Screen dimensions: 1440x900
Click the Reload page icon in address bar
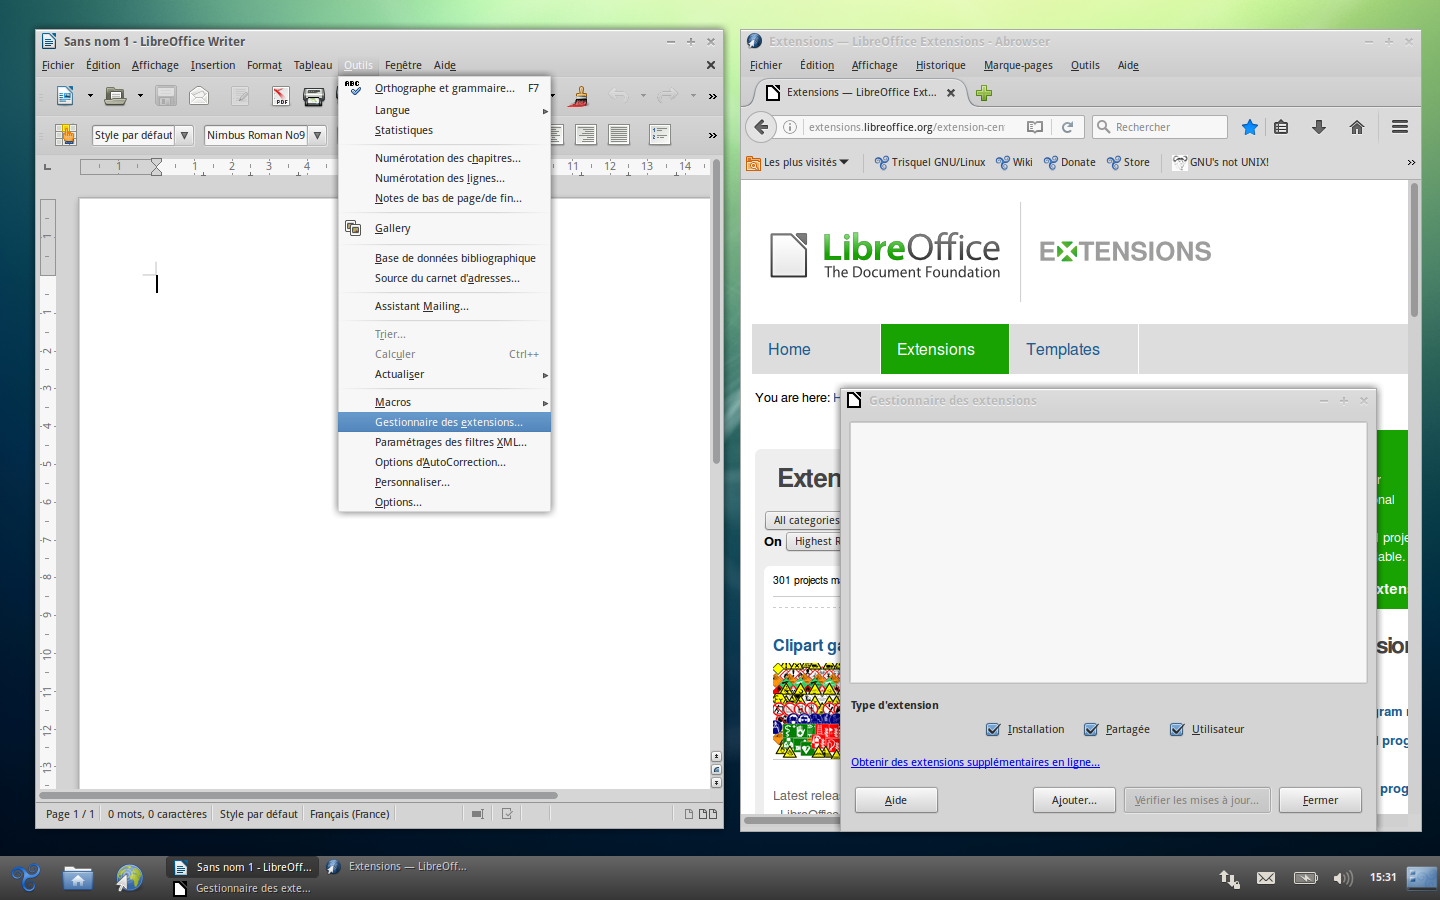[1067, 127]
